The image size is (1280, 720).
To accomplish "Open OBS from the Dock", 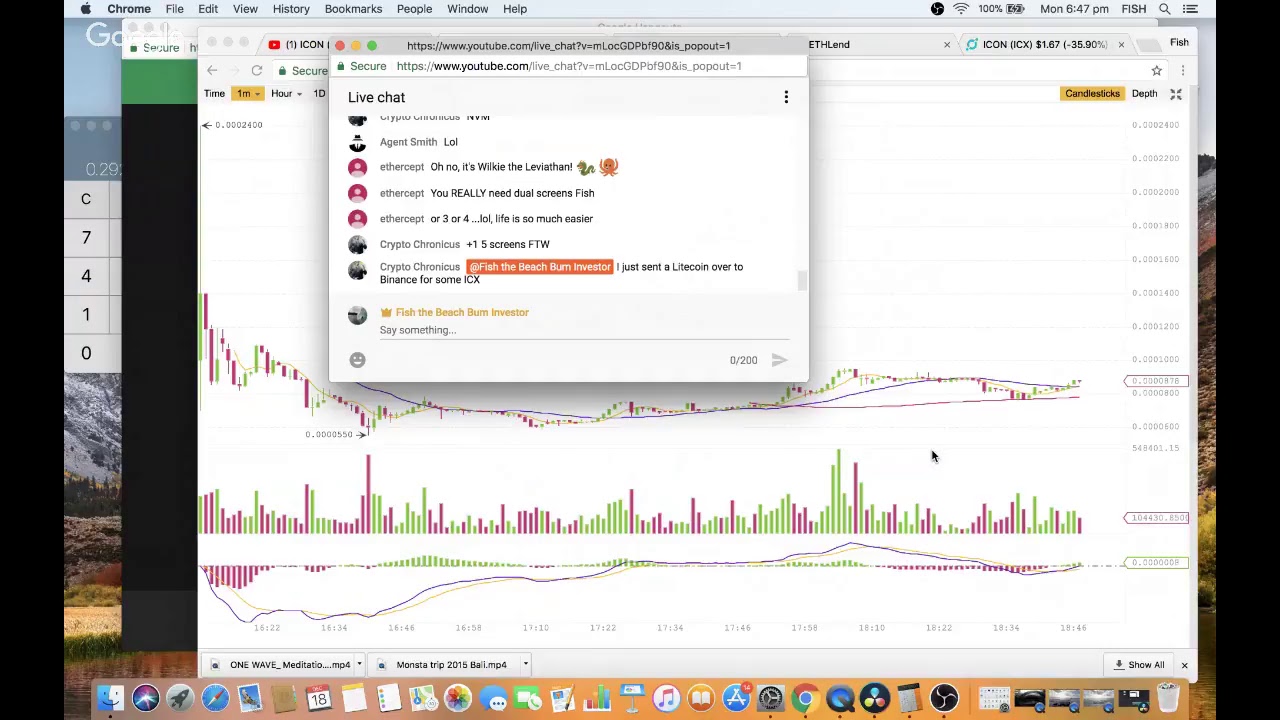I will pyautogui.click(x=944, y=698).
